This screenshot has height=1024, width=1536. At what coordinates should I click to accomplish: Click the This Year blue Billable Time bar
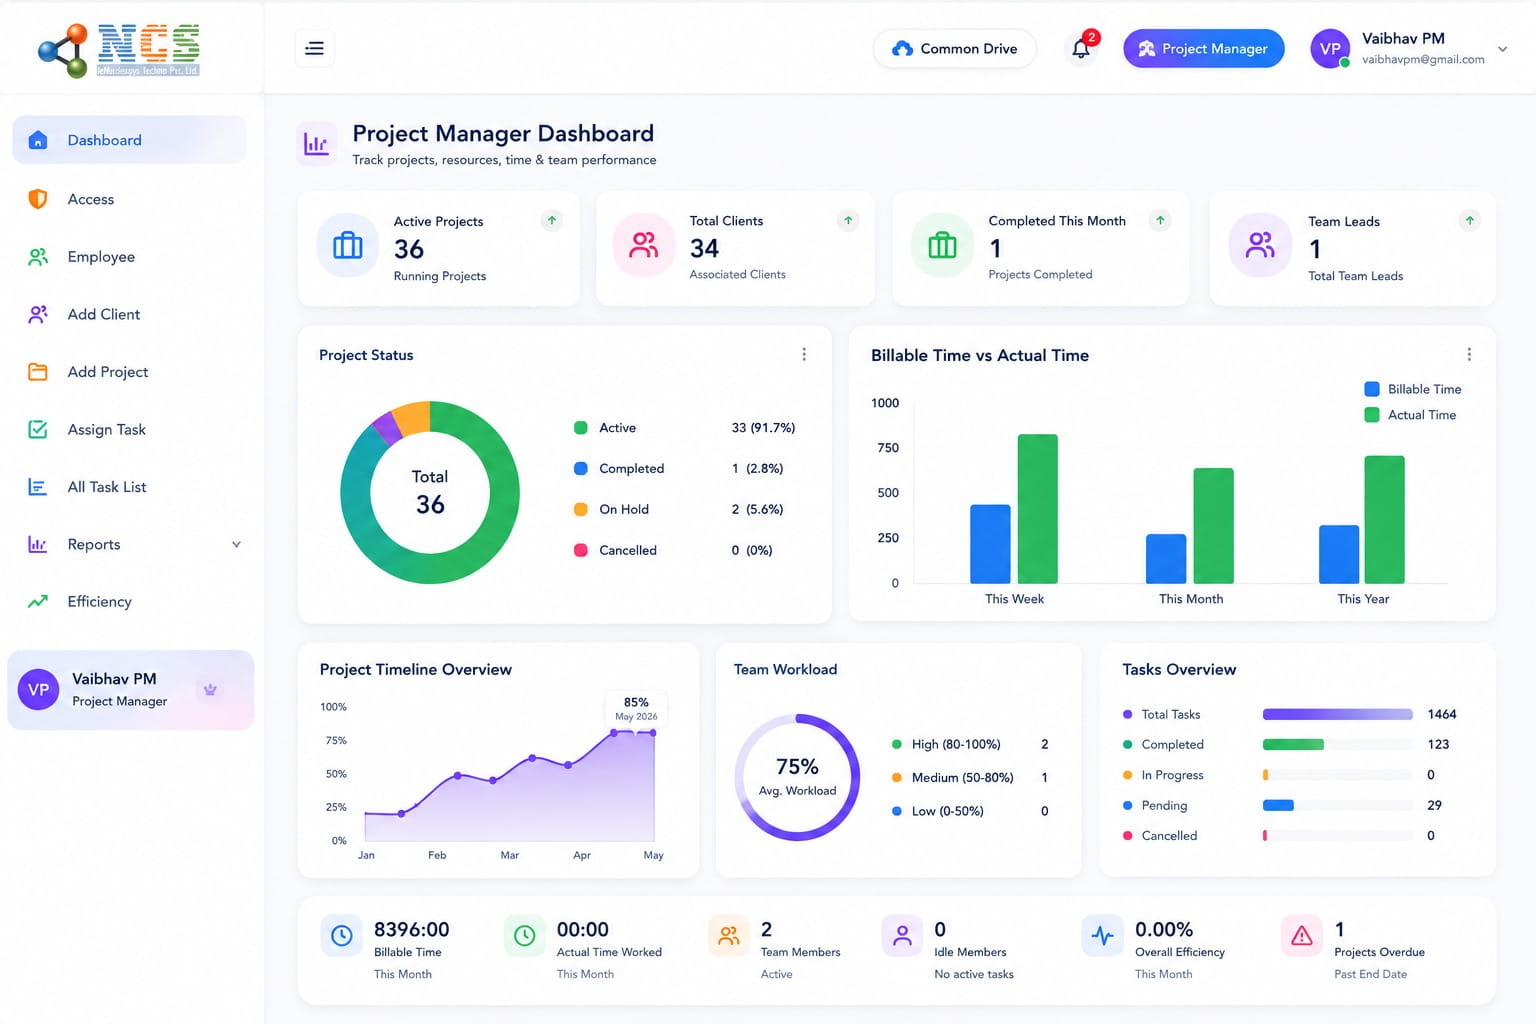pos(1339,555)
